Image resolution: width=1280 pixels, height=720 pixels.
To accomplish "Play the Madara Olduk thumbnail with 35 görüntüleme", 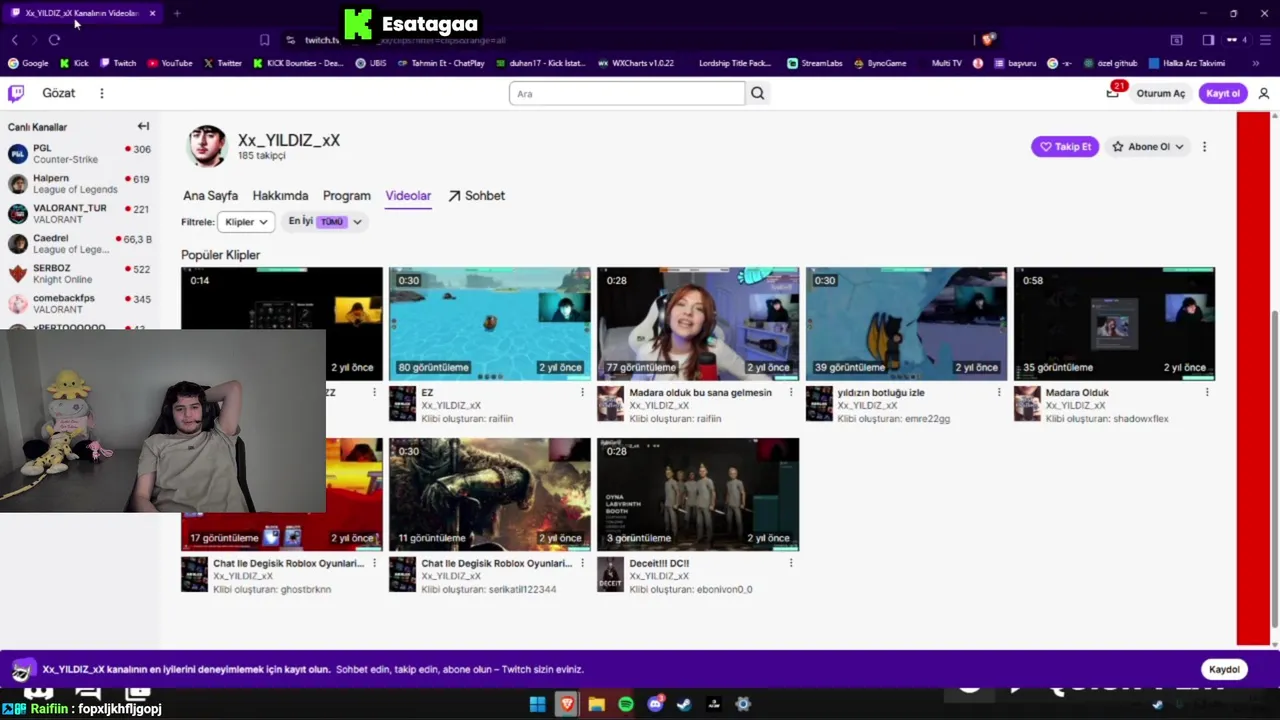I will [1114, 324].
